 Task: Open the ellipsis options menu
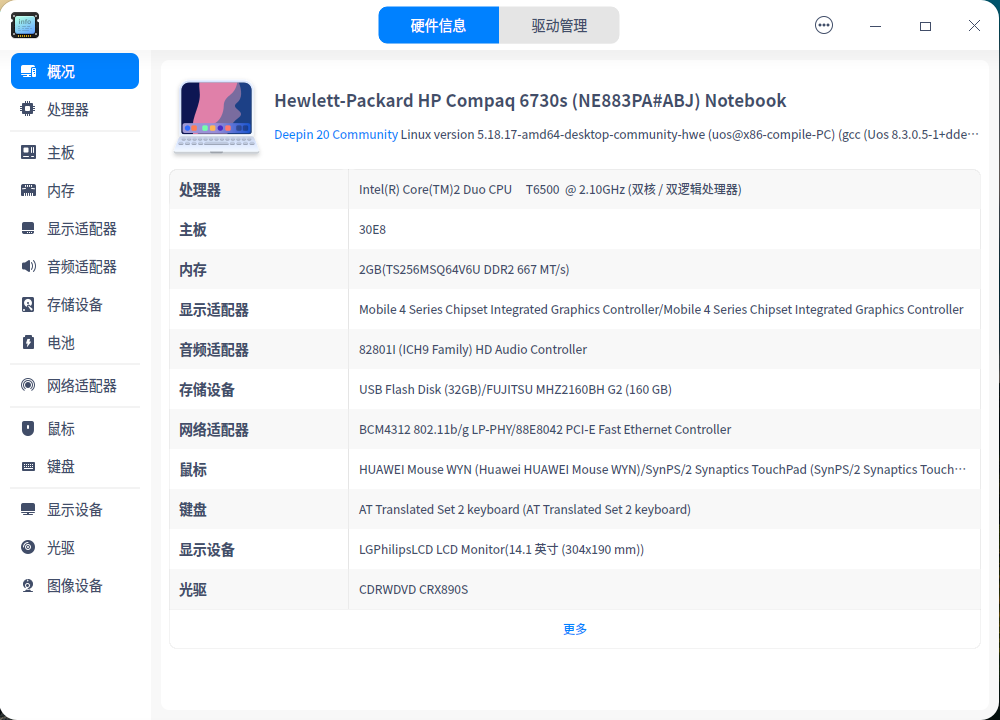tap(823, 24)
